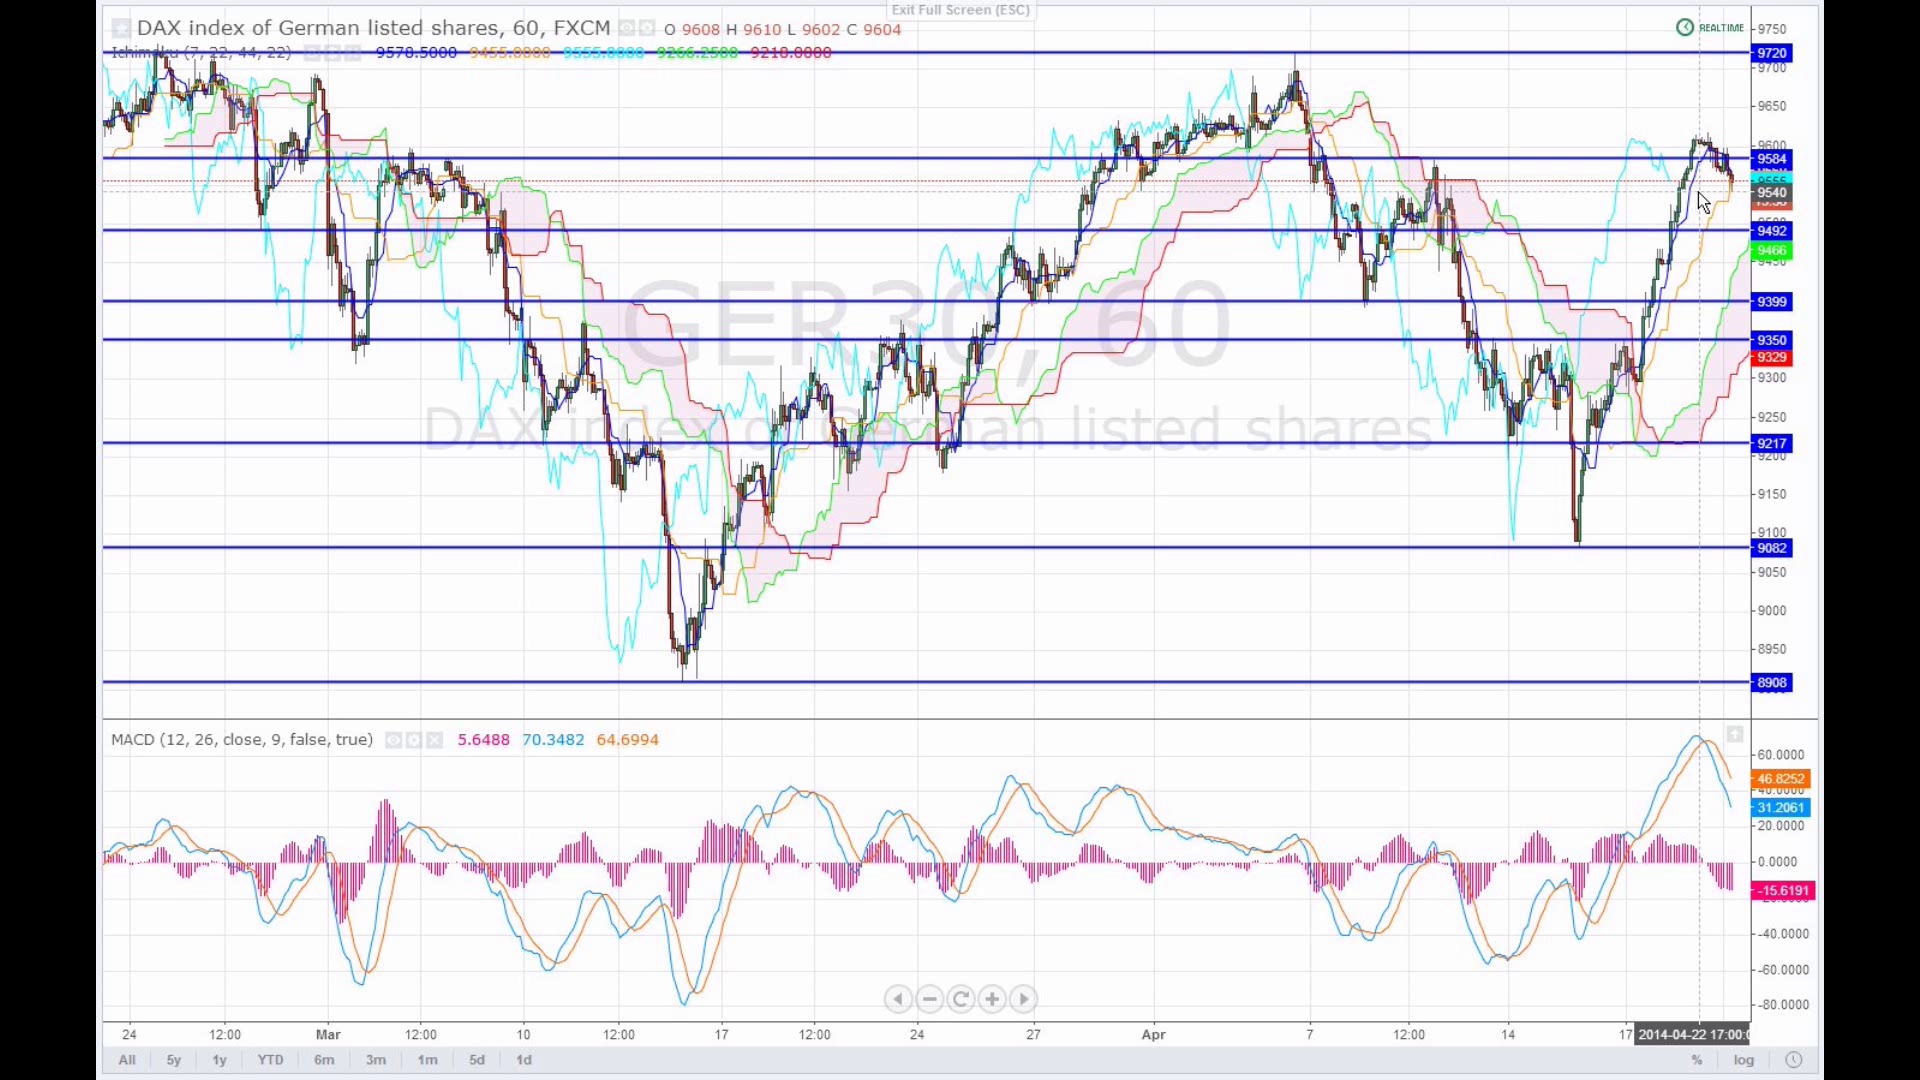Image resolution: width=1920 pixels, height=1080 pixels.
Task: Click the 9720 horizontal line price label
Action: click(x=1771, y=53)
